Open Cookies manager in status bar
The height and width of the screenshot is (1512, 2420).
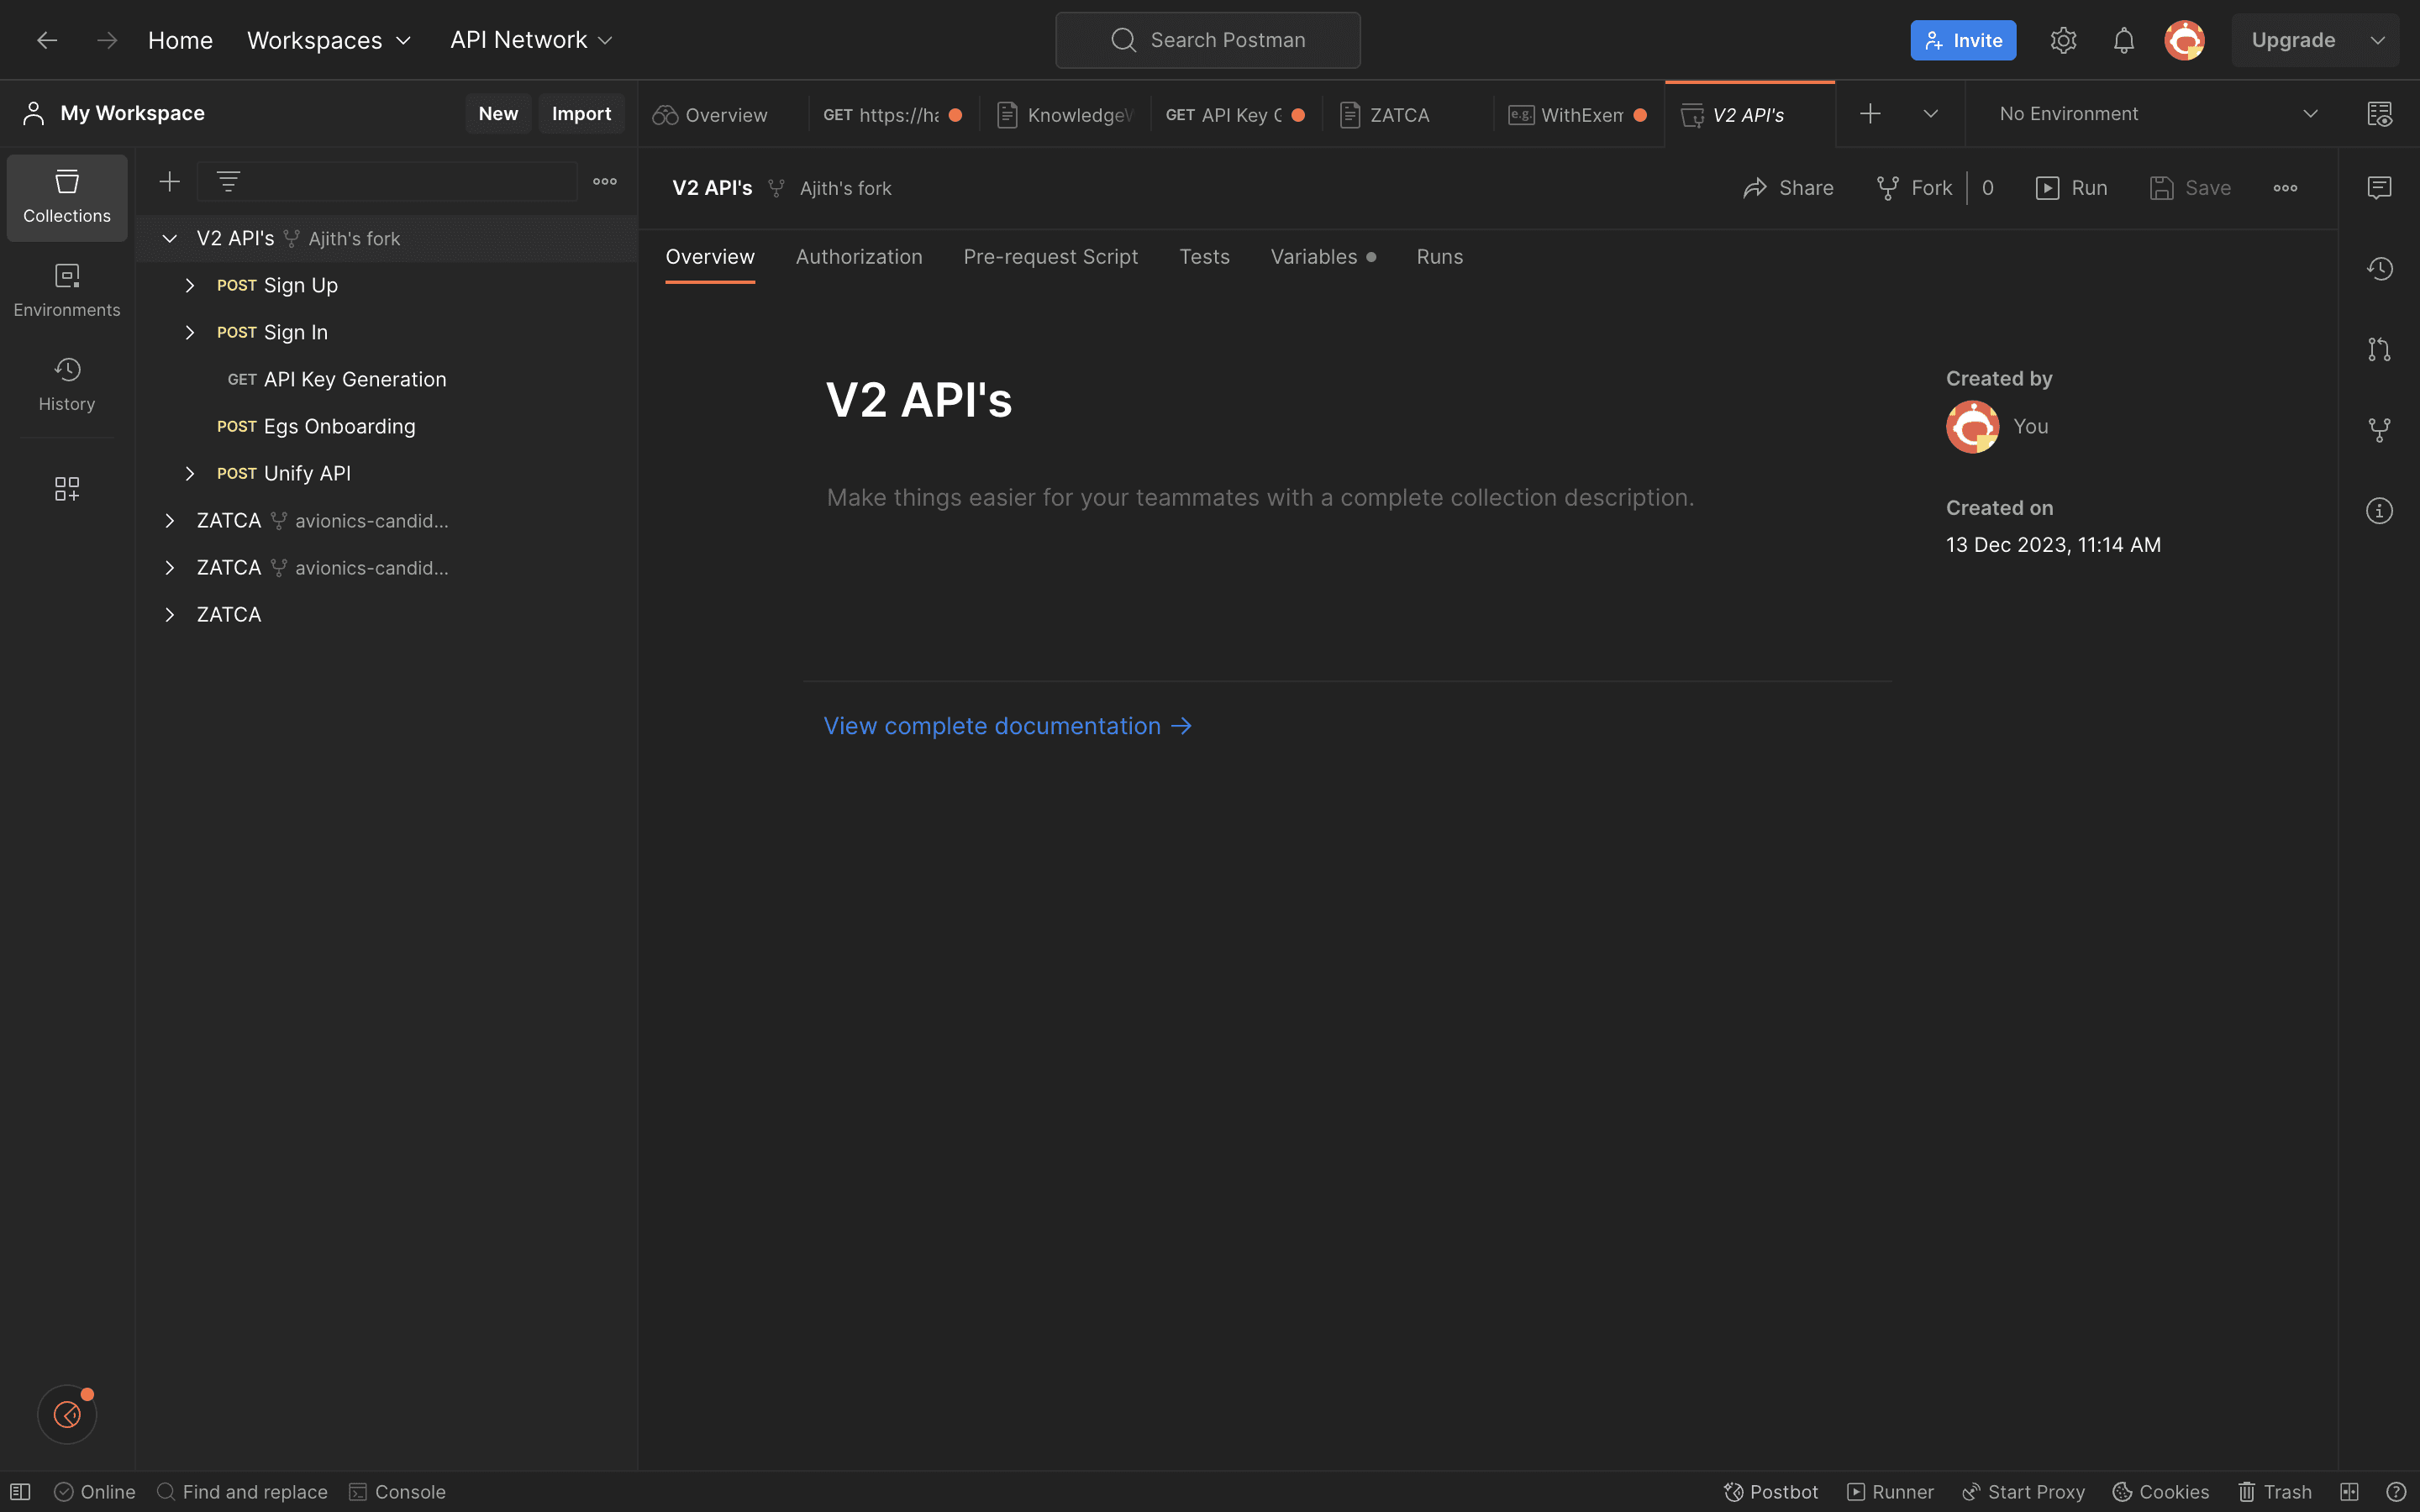click(2160, 1491)
